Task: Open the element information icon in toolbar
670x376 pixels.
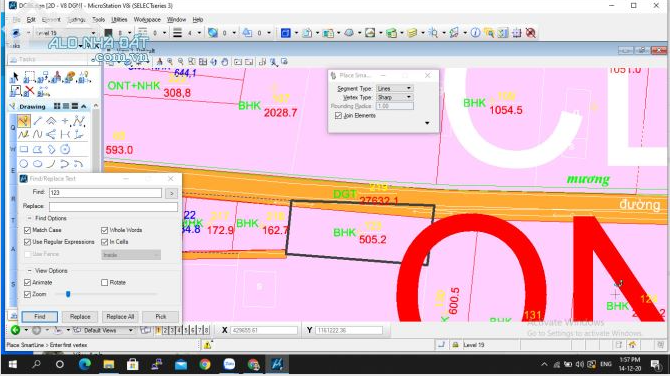Action: [x=475, y=33]
